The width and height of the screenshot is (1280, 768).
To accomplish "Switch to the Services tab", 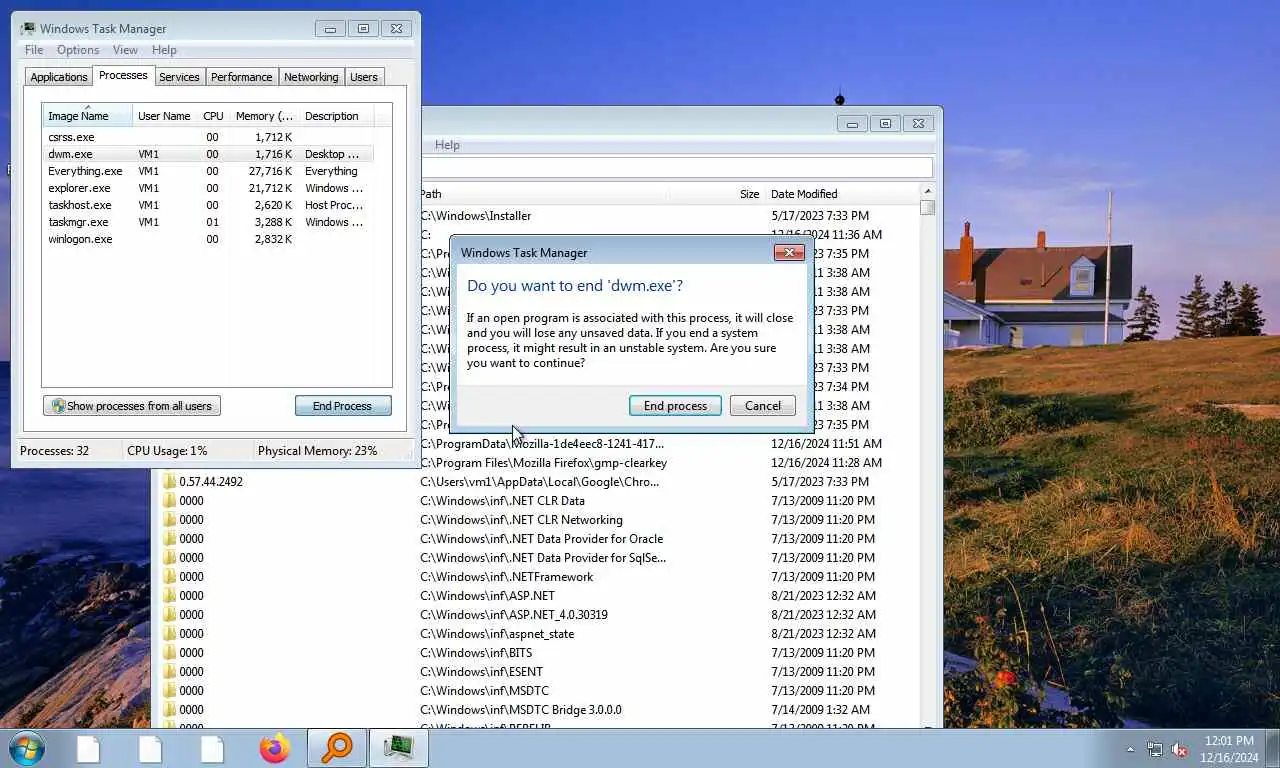I will tap(179, 77).
